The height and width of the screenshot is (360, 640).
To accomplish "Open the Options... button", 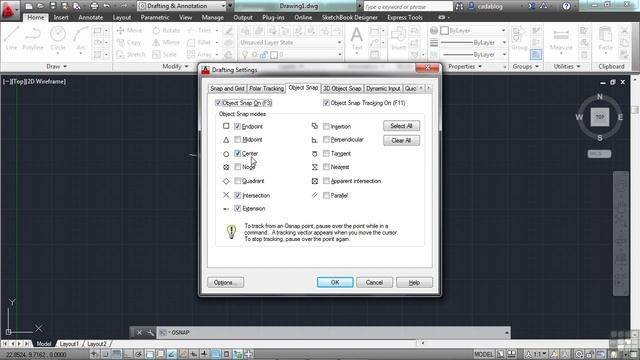I will pyautogui.click(x=225, y=282).
